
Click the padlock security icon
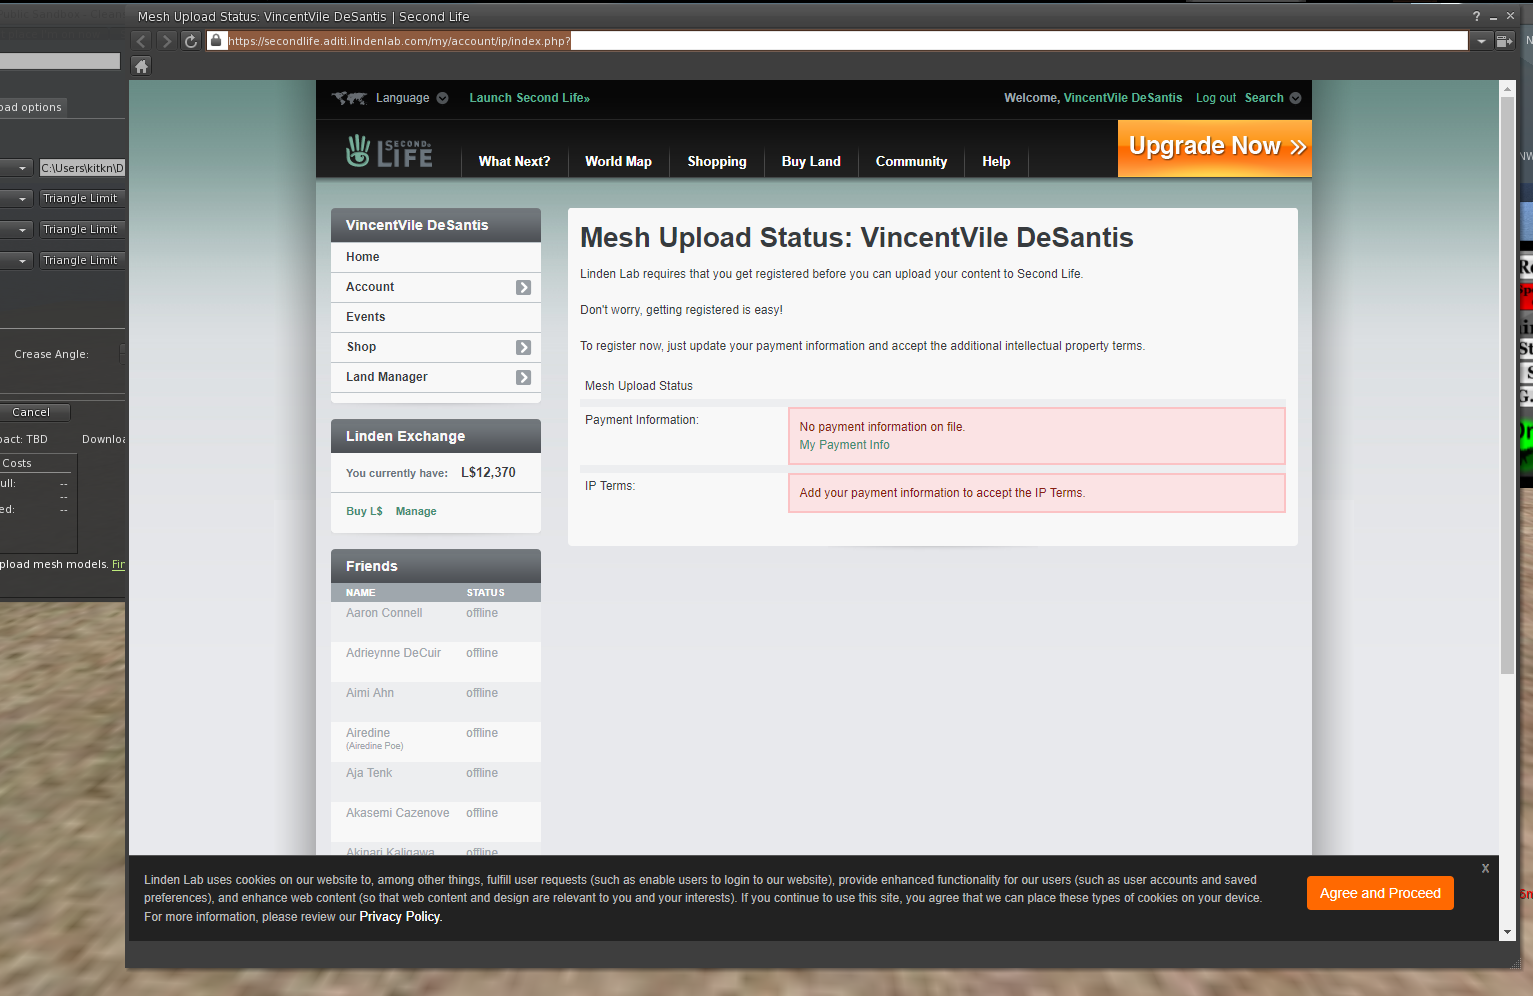216,41
